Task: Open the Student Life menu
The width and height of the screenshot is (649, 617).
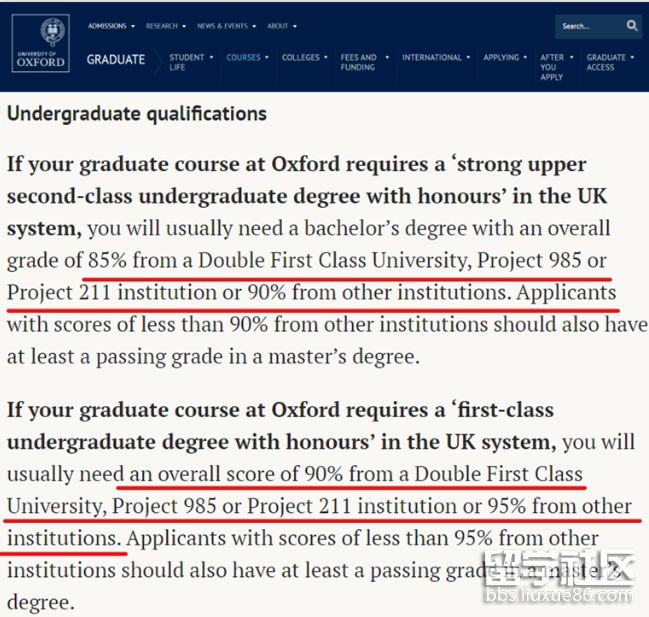Action: [190, 62]
